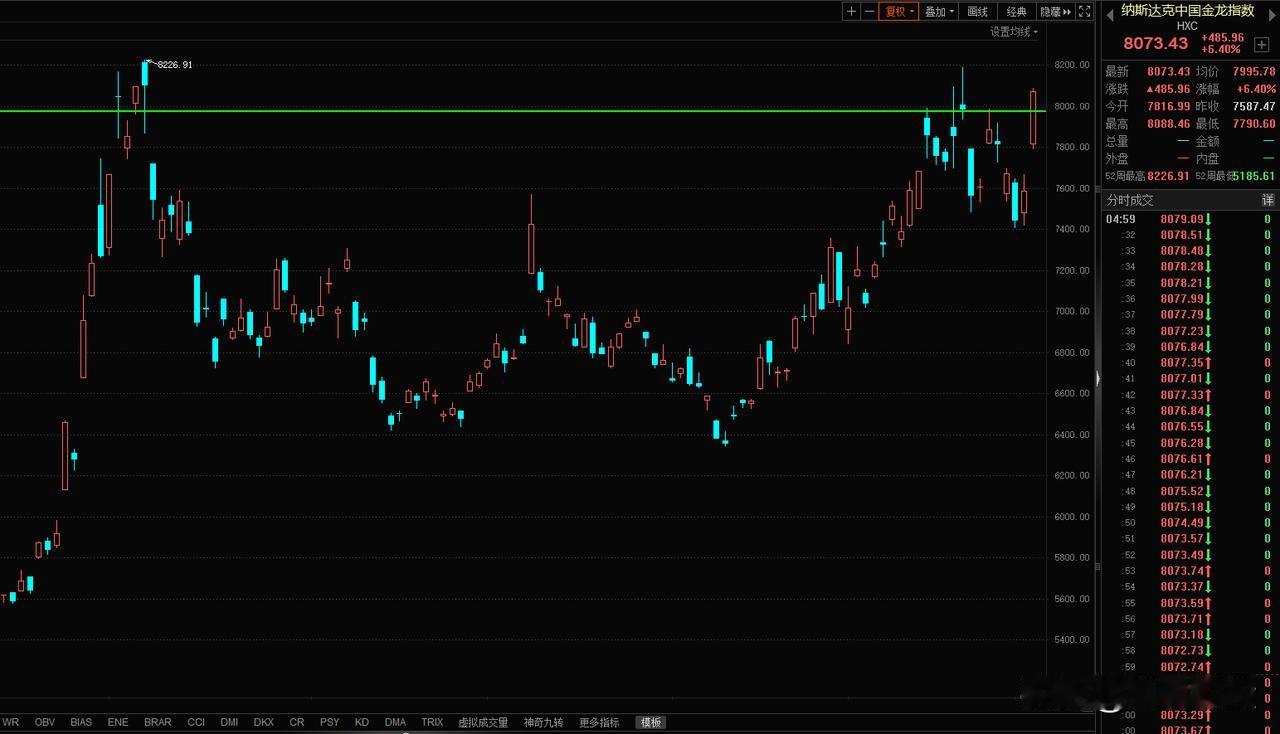Viewport: 1280px width, 734px height.
Task: Click the 8226.91 high price label
Action: pyautogui.click(x=174, y=65)
